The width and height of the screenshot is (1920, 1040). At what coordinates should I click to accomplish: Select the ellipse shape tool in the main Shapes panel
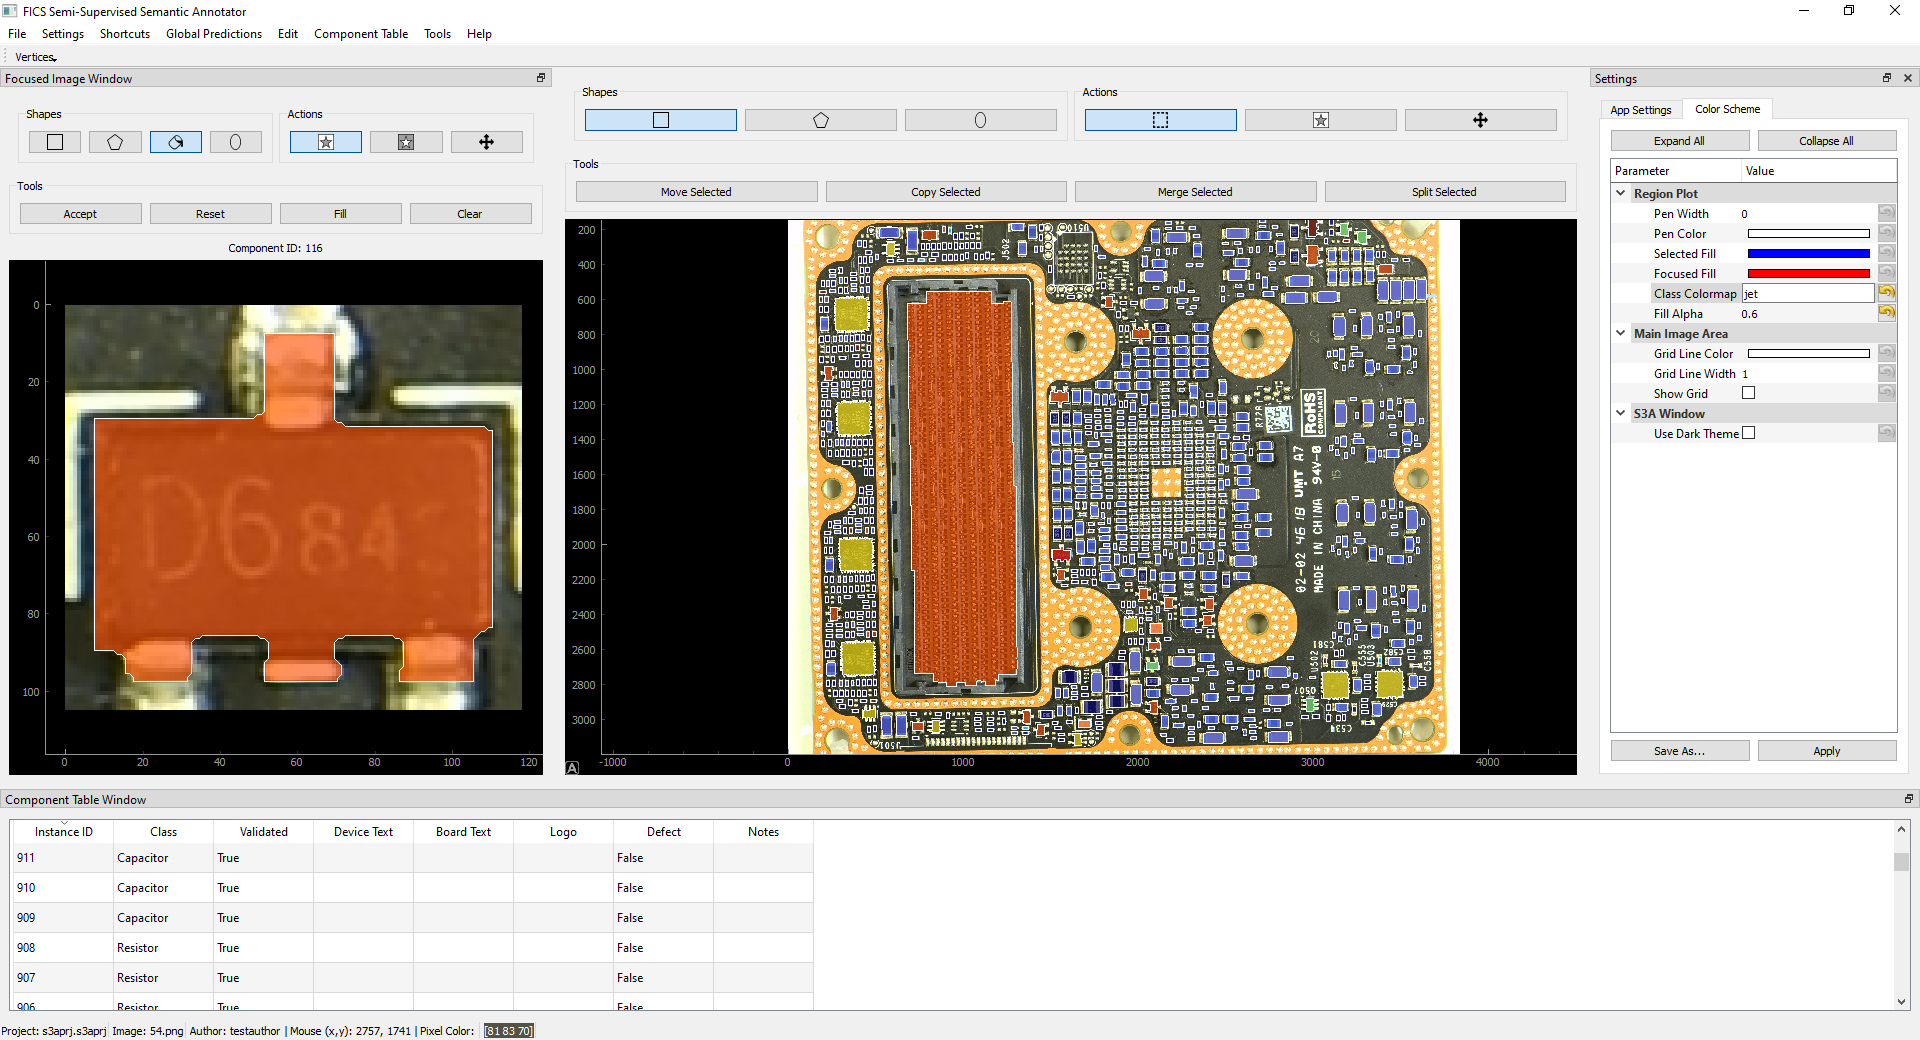click(x=979, y=119)
